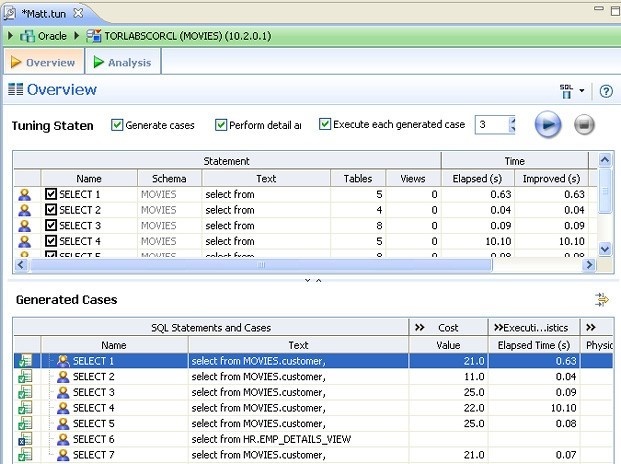The image size is (621, 464).
Task: Click the status icon for Generated Cases SELECT 7
Action: pyautogui.click(x=25, y=454)
